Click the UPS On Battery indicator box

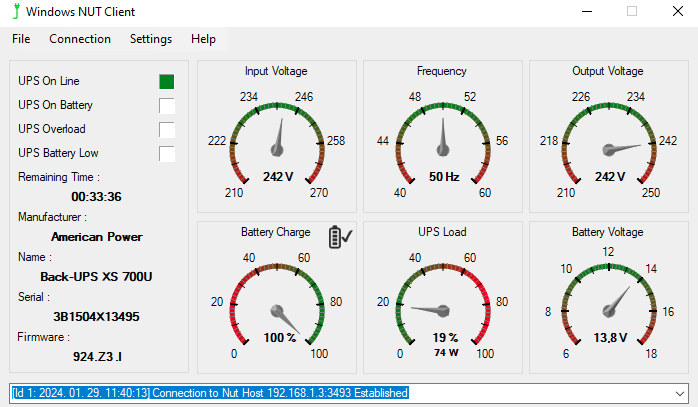[166, 106]
